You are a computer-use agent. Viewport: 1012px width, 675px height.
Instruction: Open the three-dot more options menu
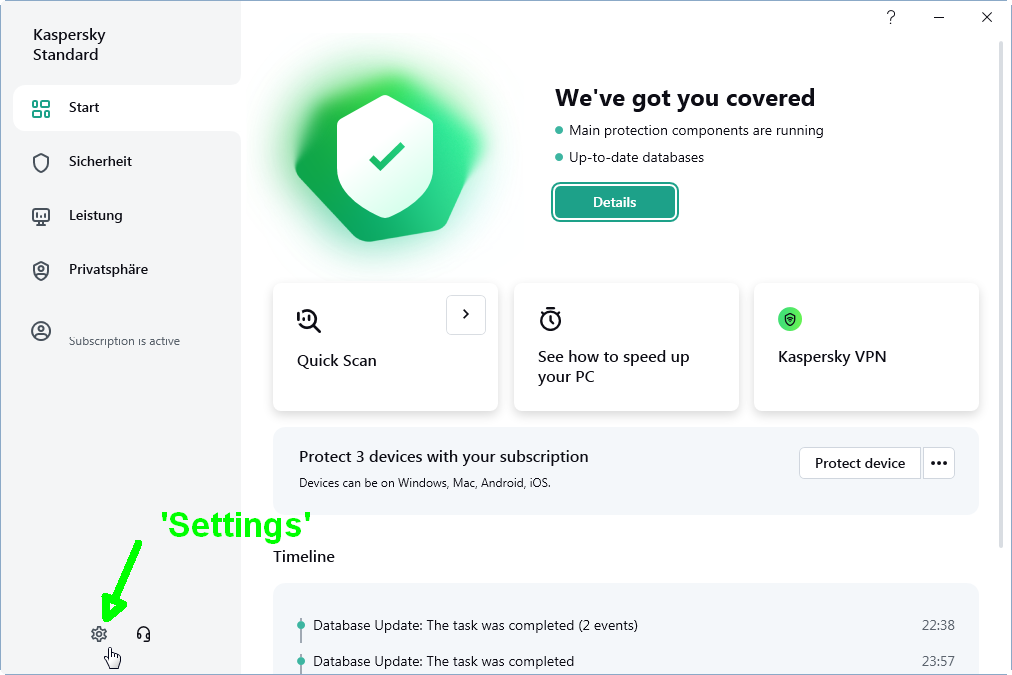tap(938, 463)
